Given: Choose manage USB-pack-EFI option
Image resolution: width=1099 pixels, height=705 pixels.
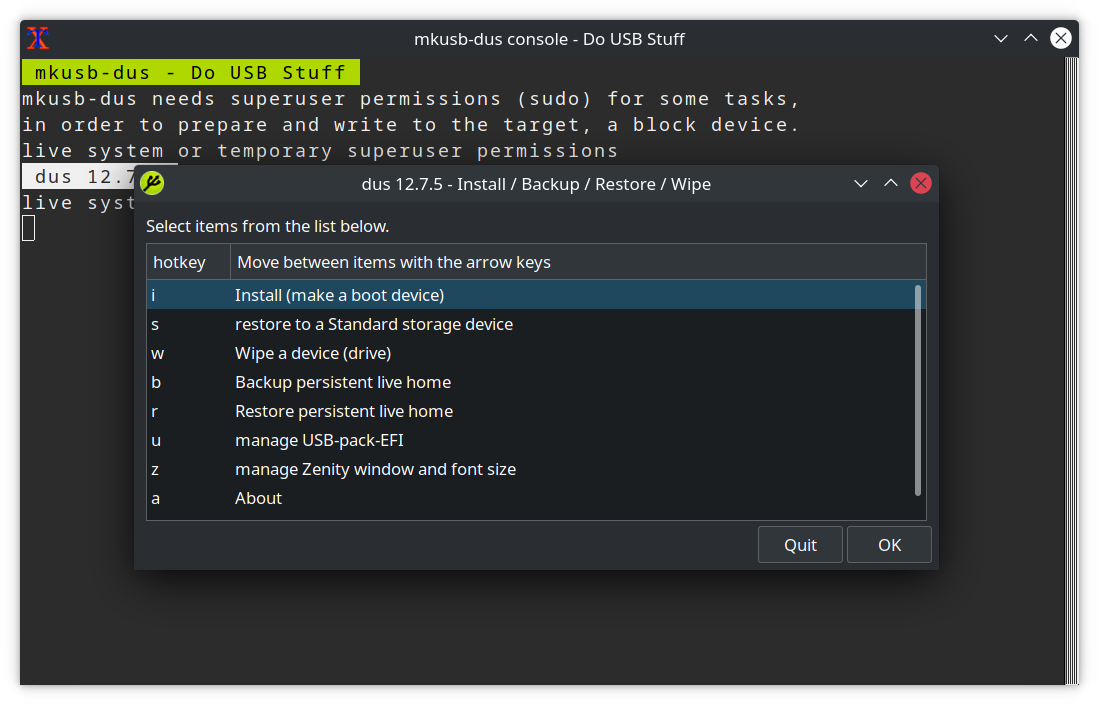Looking at the screenshot, I should point(318,440).
